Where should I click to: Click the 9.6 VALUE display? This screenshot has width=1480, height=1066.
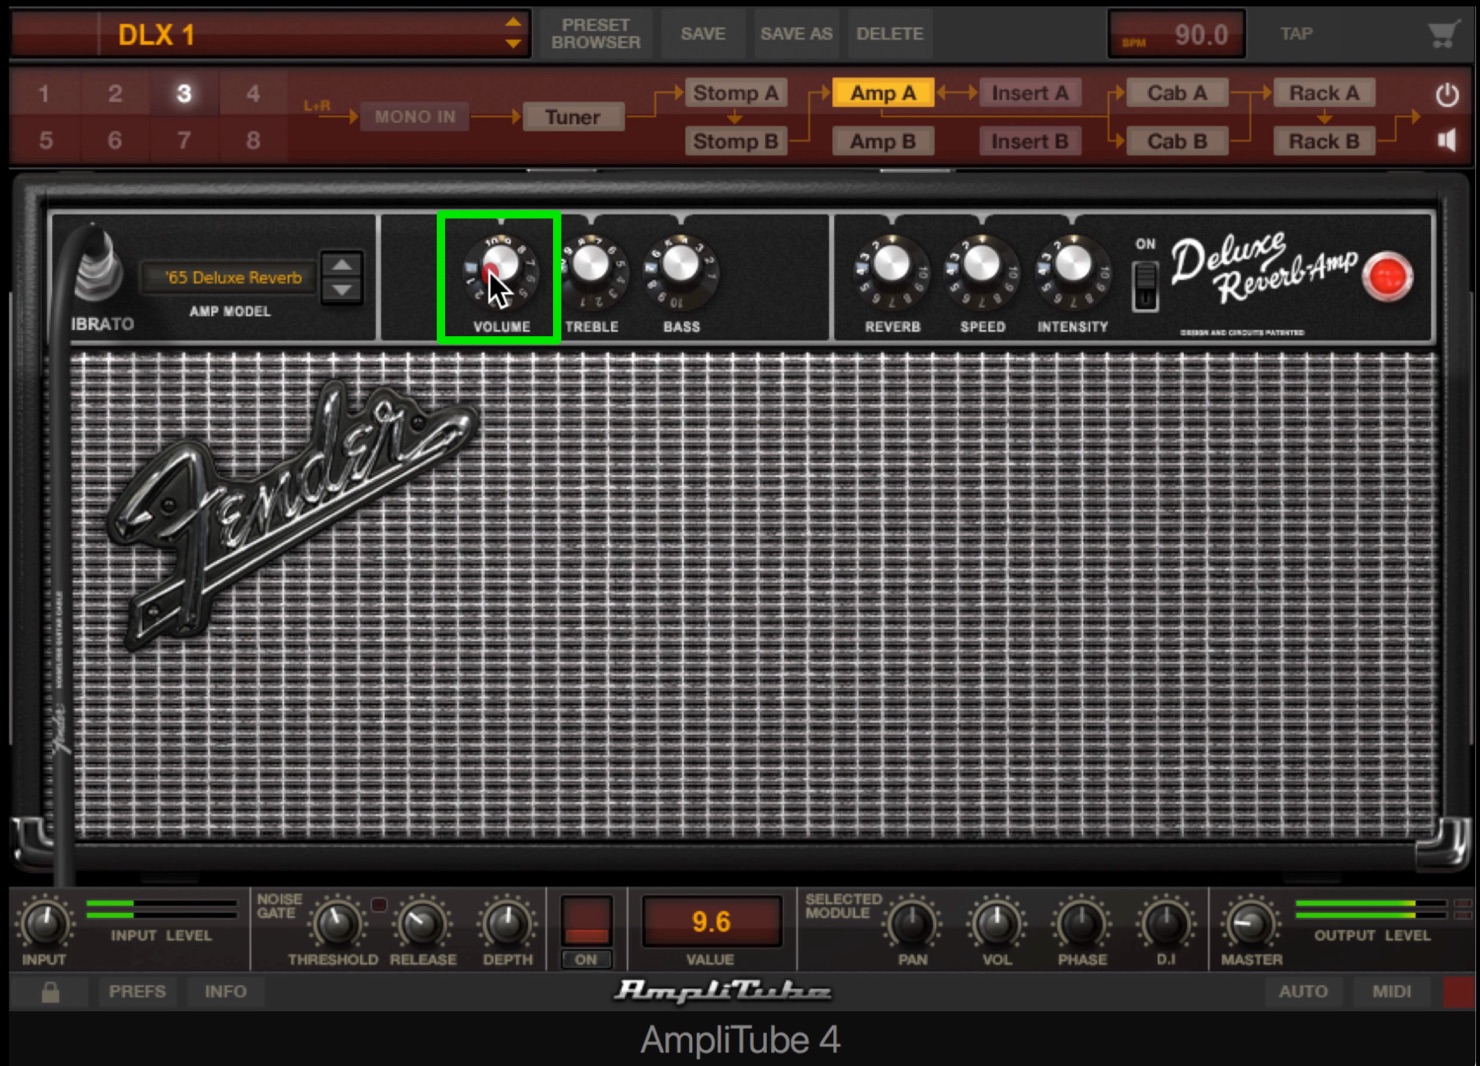pos(711,921)
